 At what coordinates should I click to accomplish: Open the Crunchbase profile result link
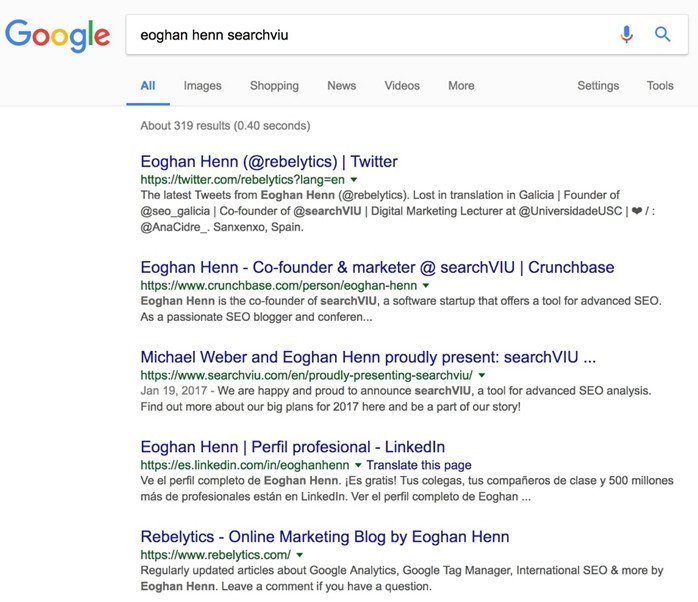[377, 268]
